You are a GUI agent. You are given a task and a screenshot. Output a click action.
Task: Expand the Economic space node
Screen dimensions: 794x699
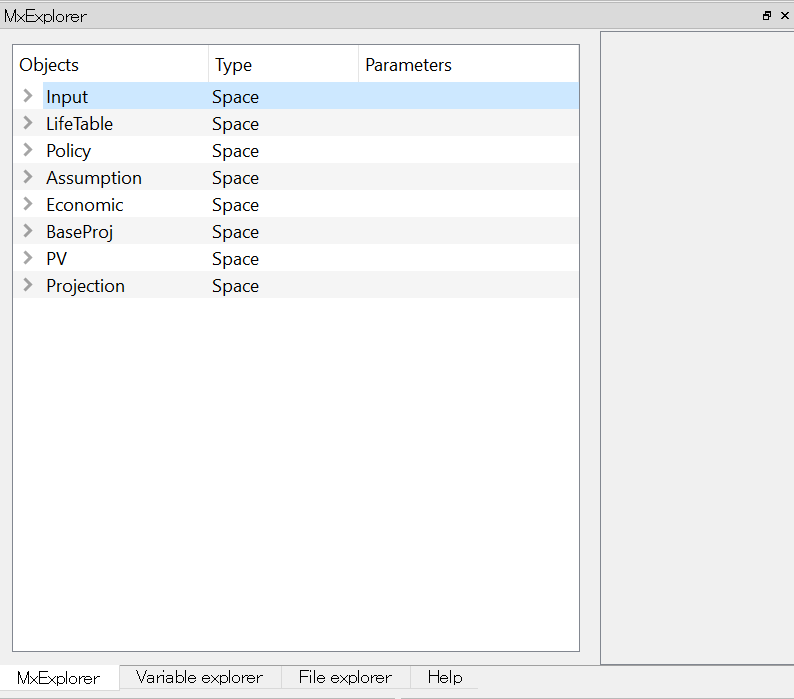click(x=28, y=204)
